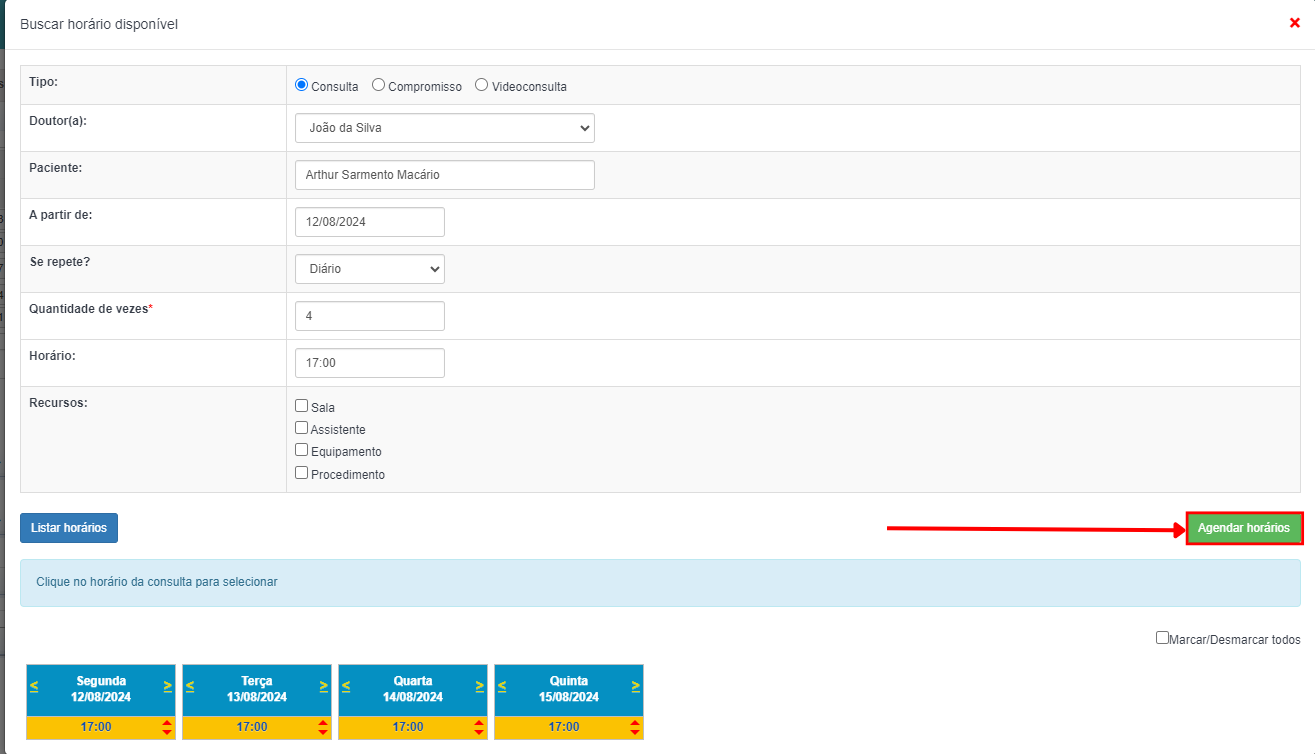Go to next day on Quinta 15/08/2024 card
1315x754 pixels.
[636, 686]
